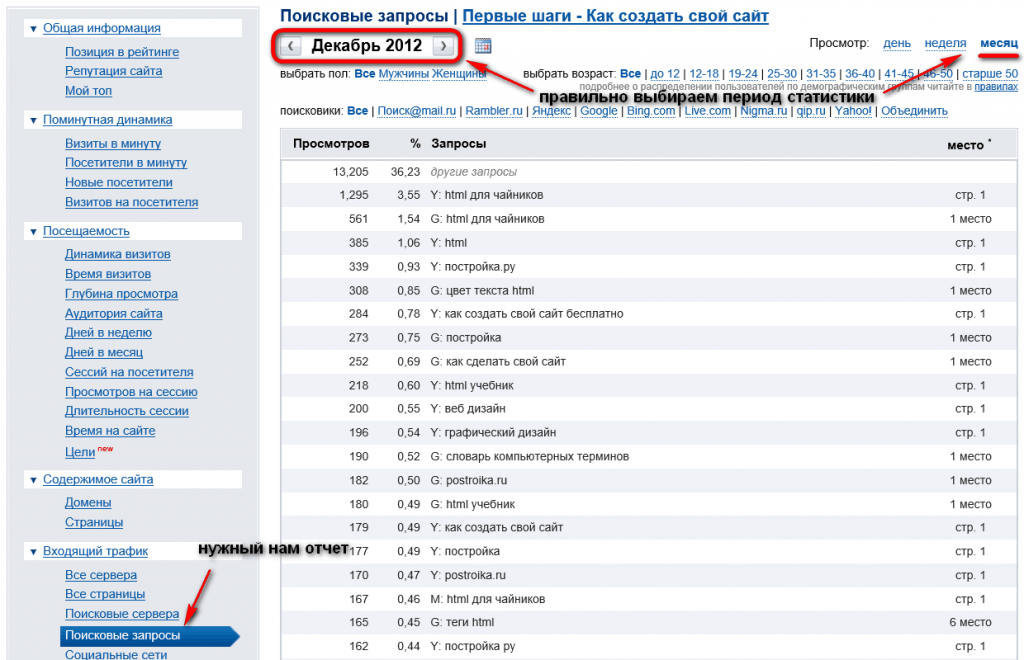Select age group старше 50
The width and height of the screenshot is (1024, 660).
[x=990, y=74]
